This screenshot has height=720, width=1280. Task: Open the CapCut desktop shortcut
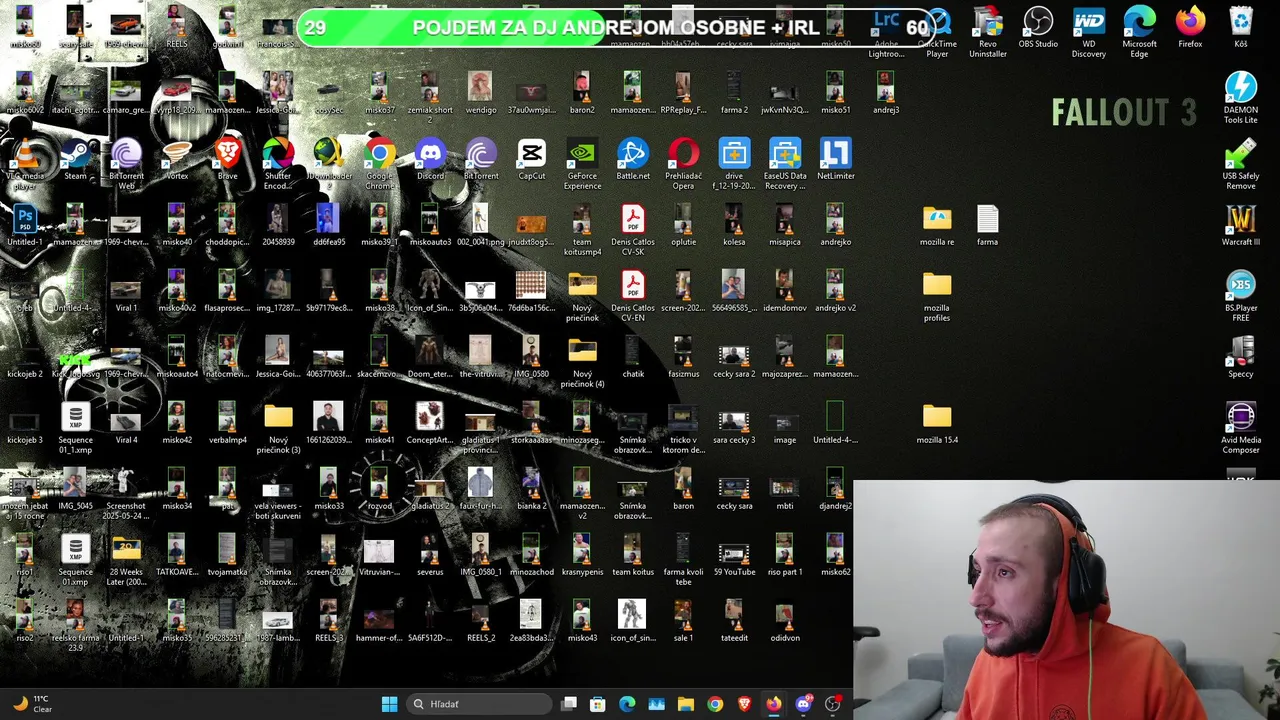[532, 160]
